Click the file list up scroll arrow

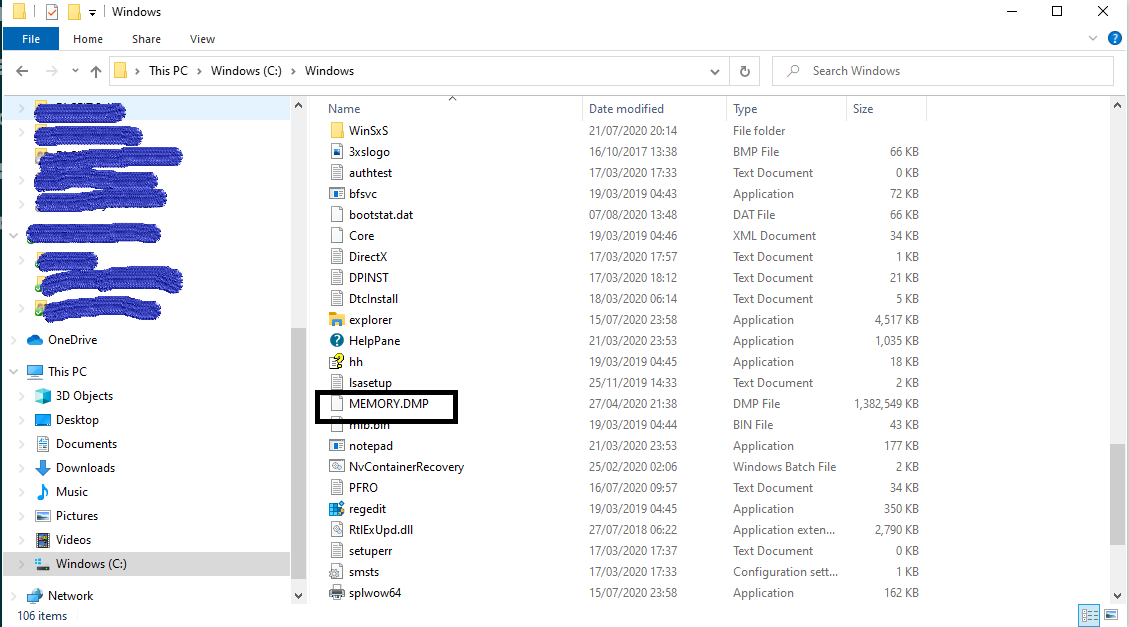click(1117, 105)
